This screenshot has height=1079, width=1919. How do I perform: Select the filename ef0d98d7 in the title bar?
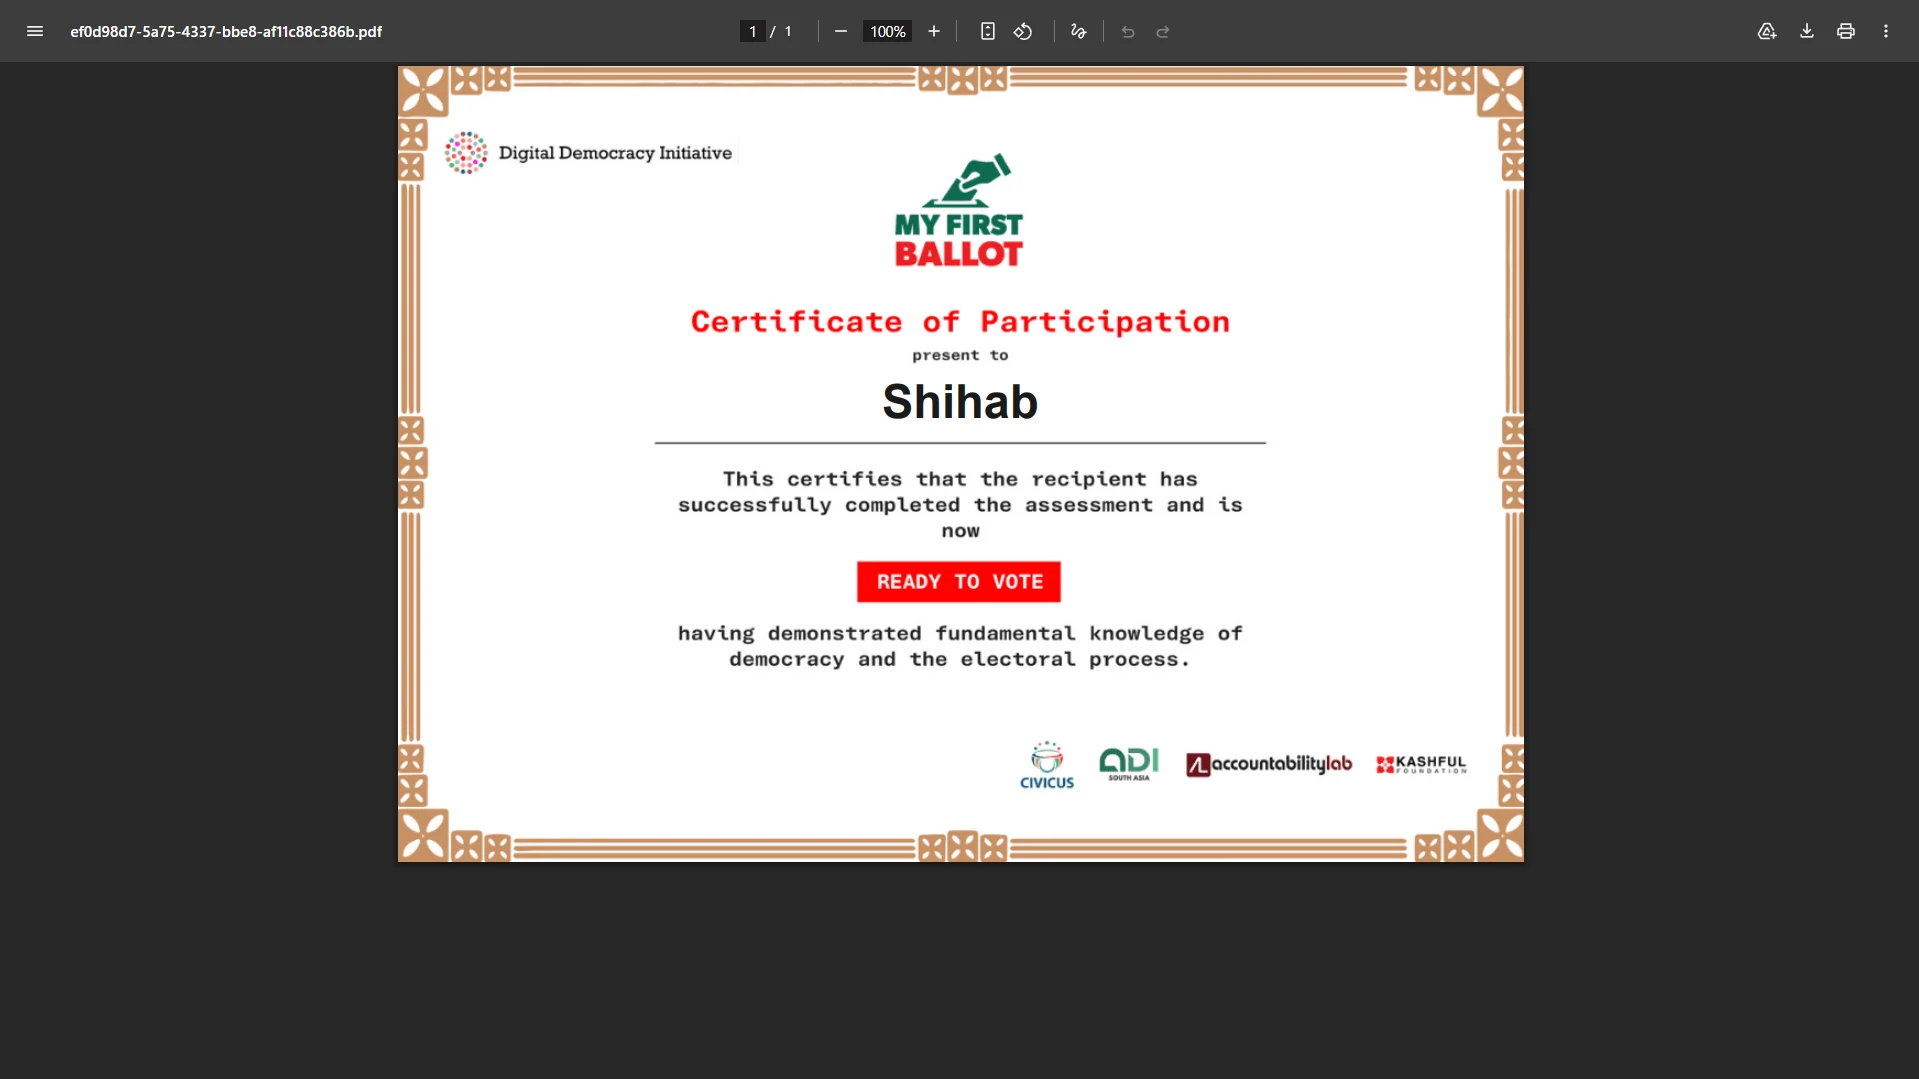(x=225, y=31)
